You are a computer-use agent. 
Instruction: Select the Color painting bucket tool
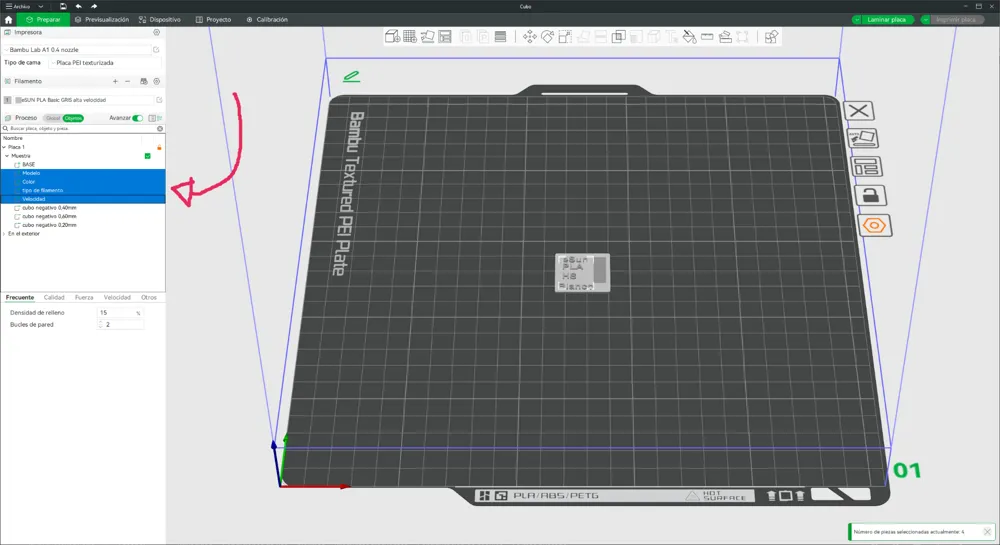coord(689,36)
